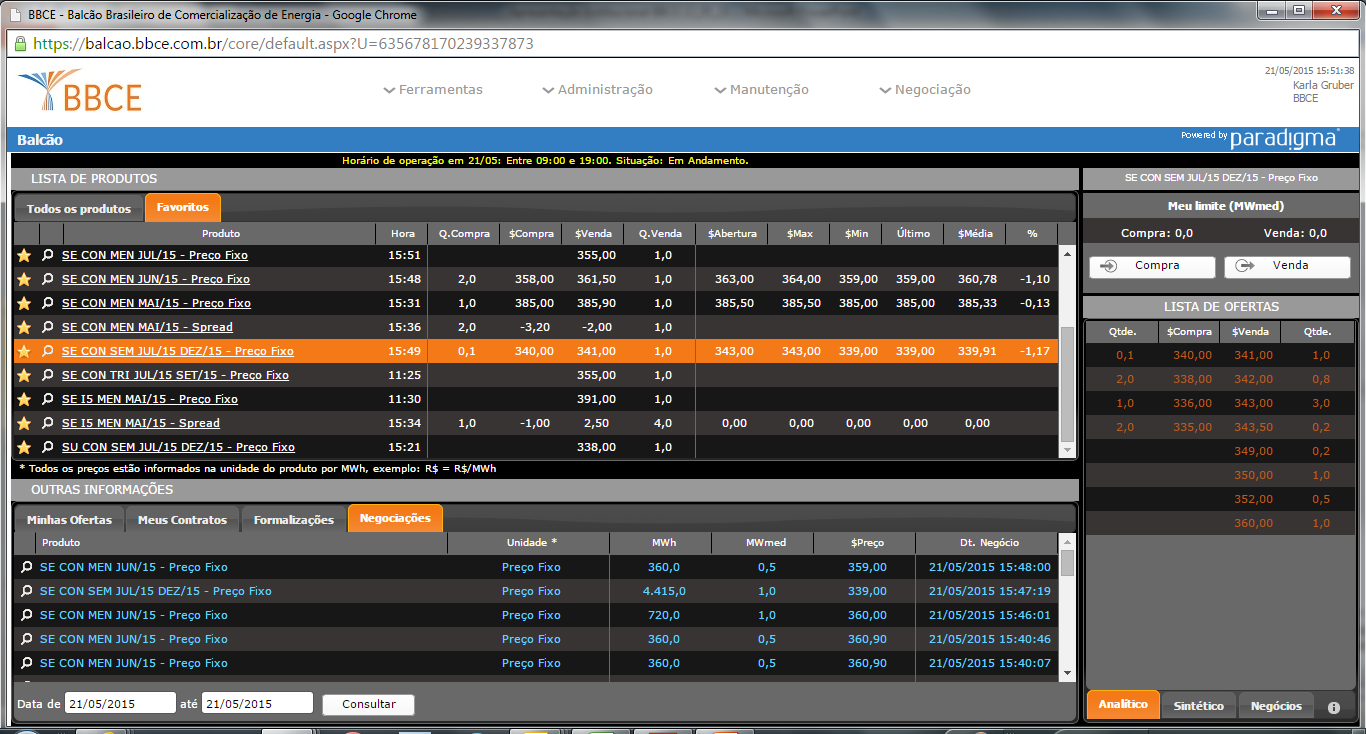Viewport: 1366px width, 734px height.
Task: Click the Compra button
Action: pyautogui.click(x=1152, y=266)
